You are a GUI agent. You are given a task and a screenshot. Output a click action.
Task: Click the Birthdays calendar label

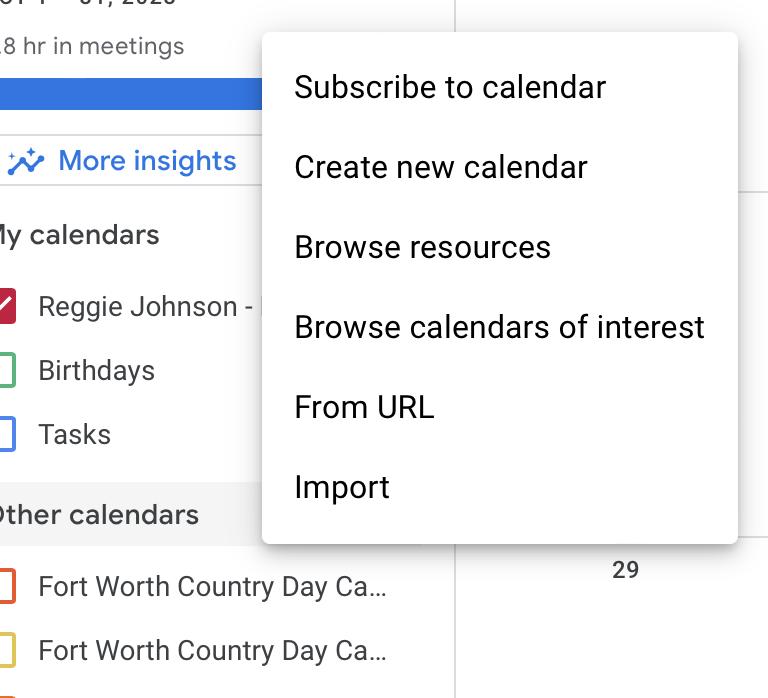tap(96, 370)
